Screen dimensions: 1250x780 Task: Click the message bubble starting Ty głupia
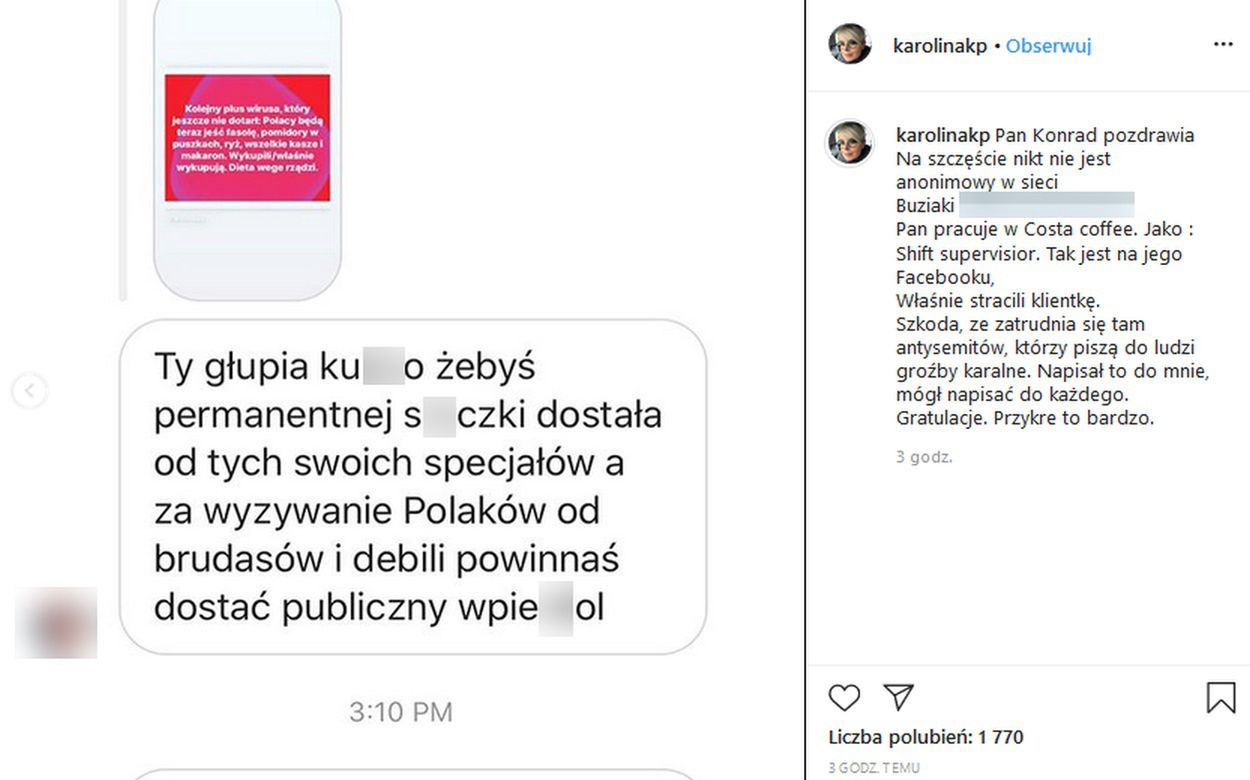coord(413,487)
